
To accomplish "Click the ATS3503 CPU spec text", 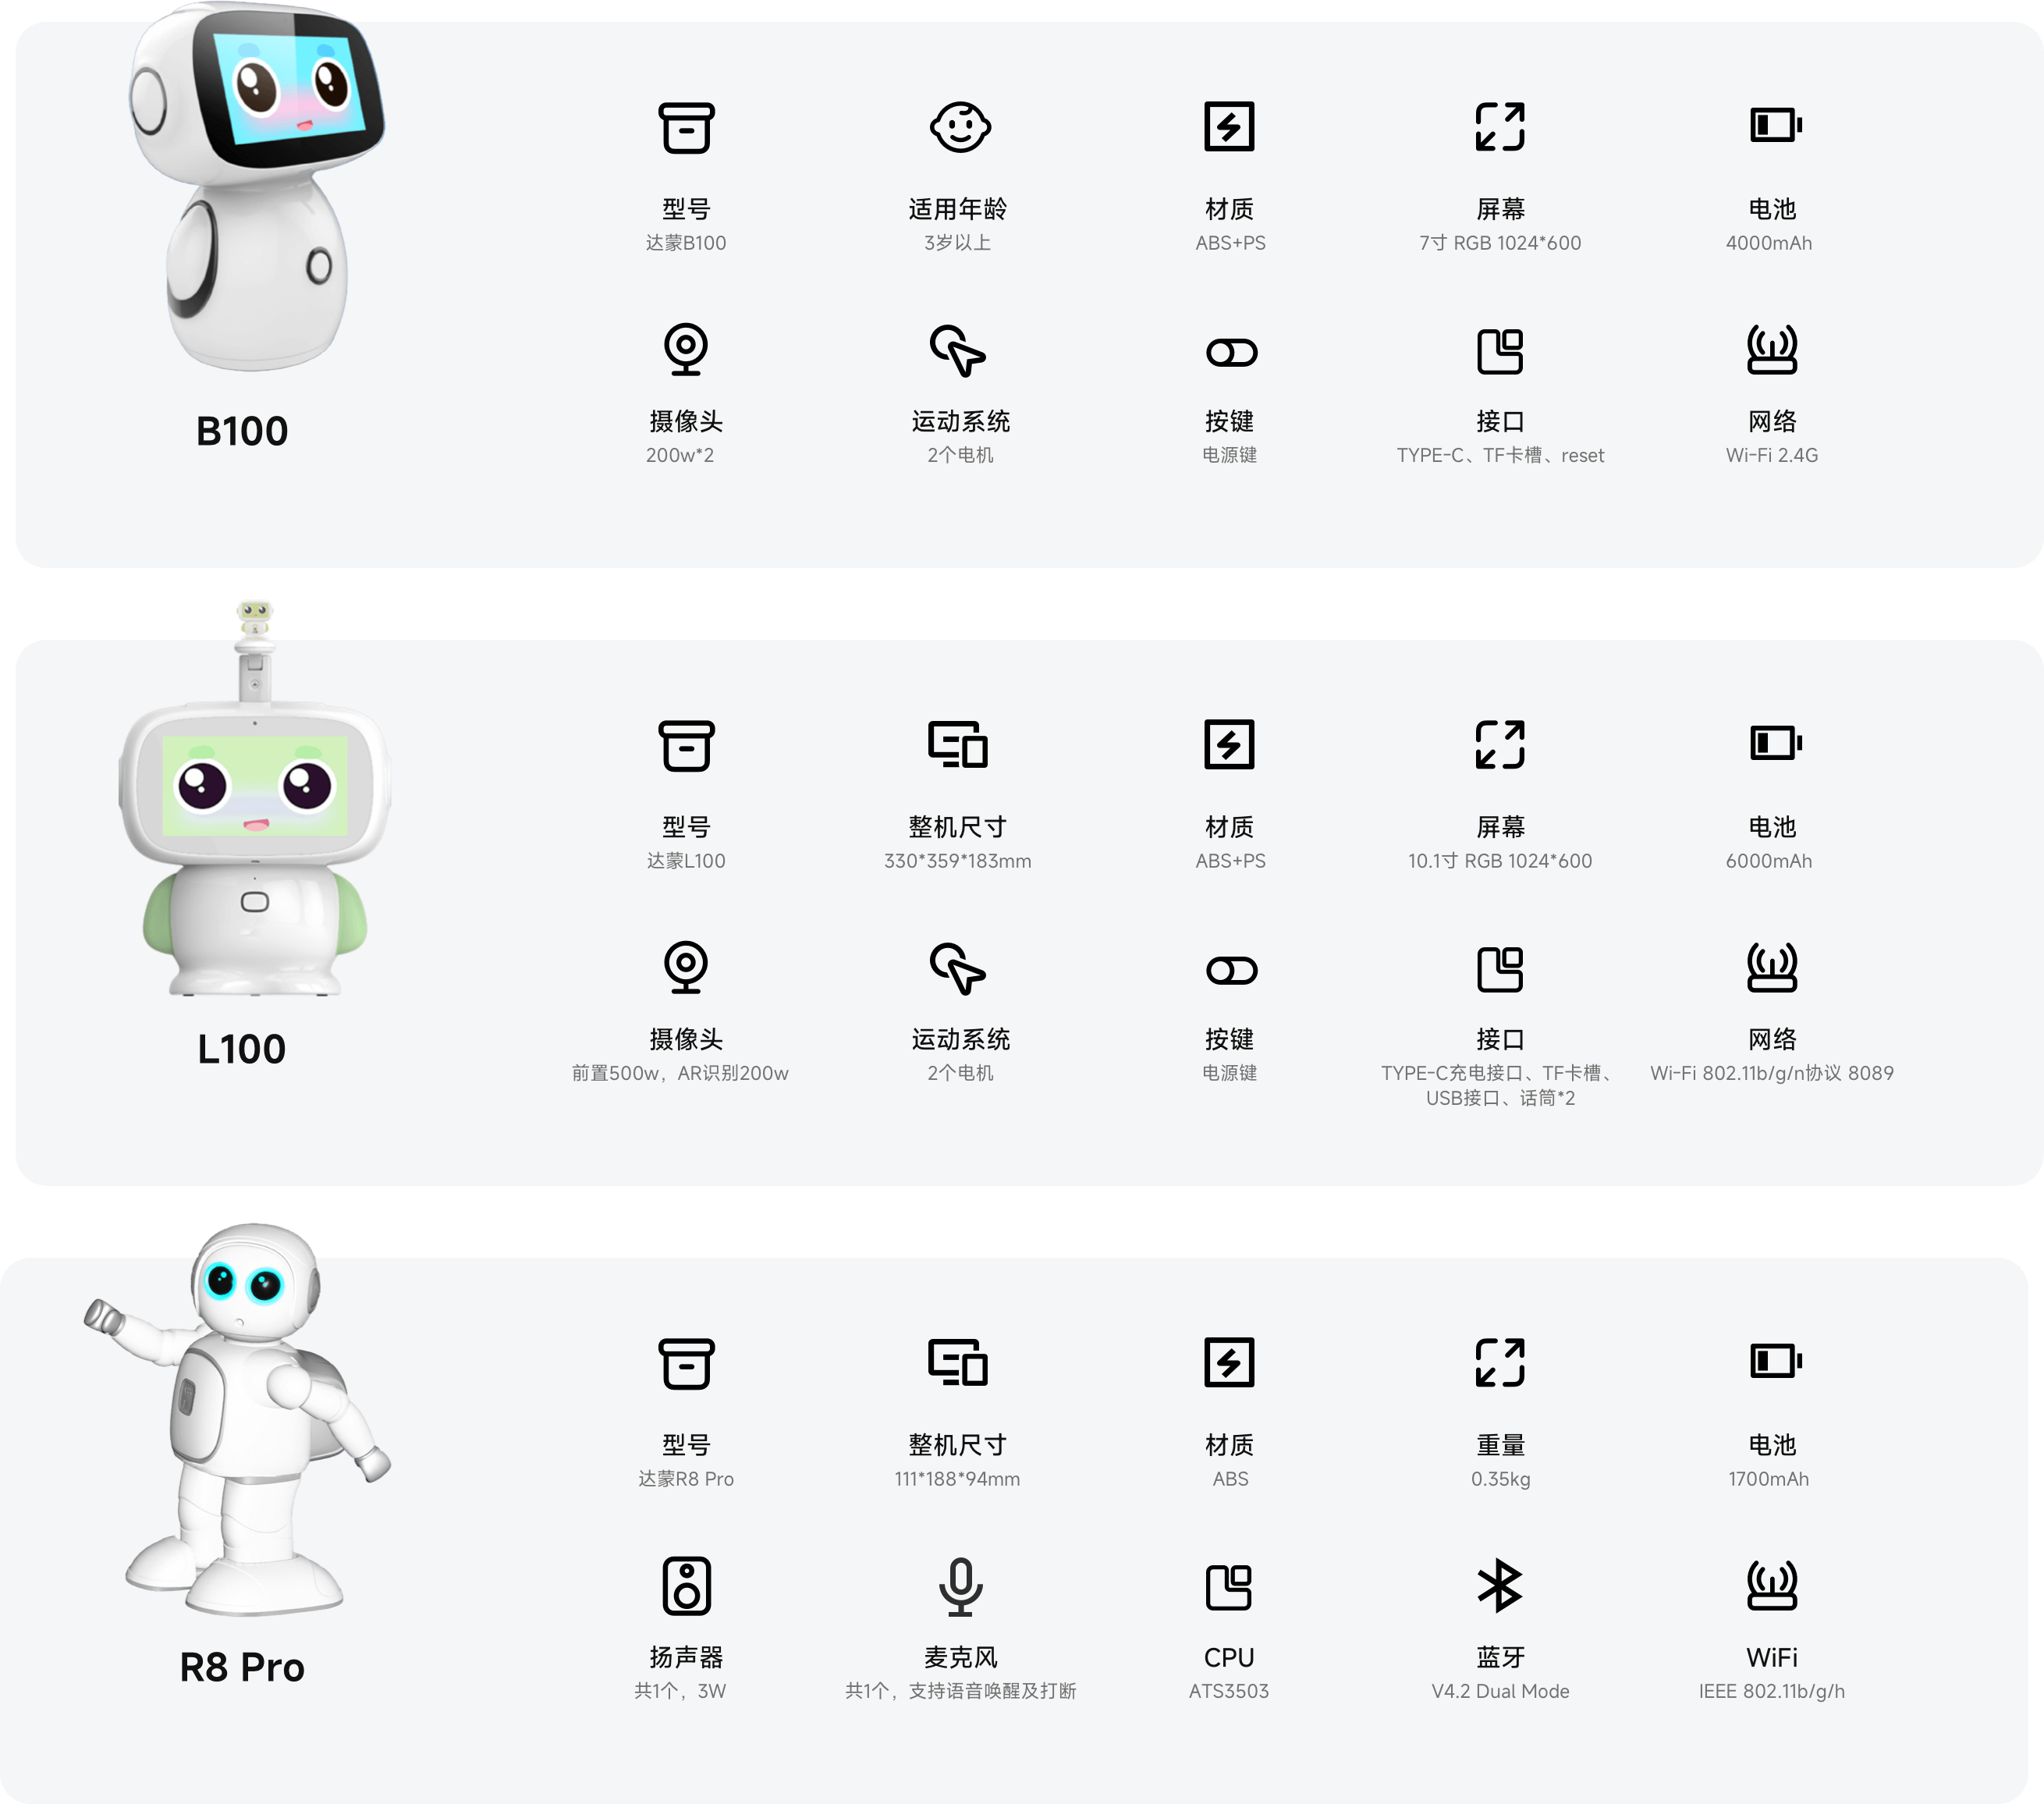I will tap(1229, 1691).
